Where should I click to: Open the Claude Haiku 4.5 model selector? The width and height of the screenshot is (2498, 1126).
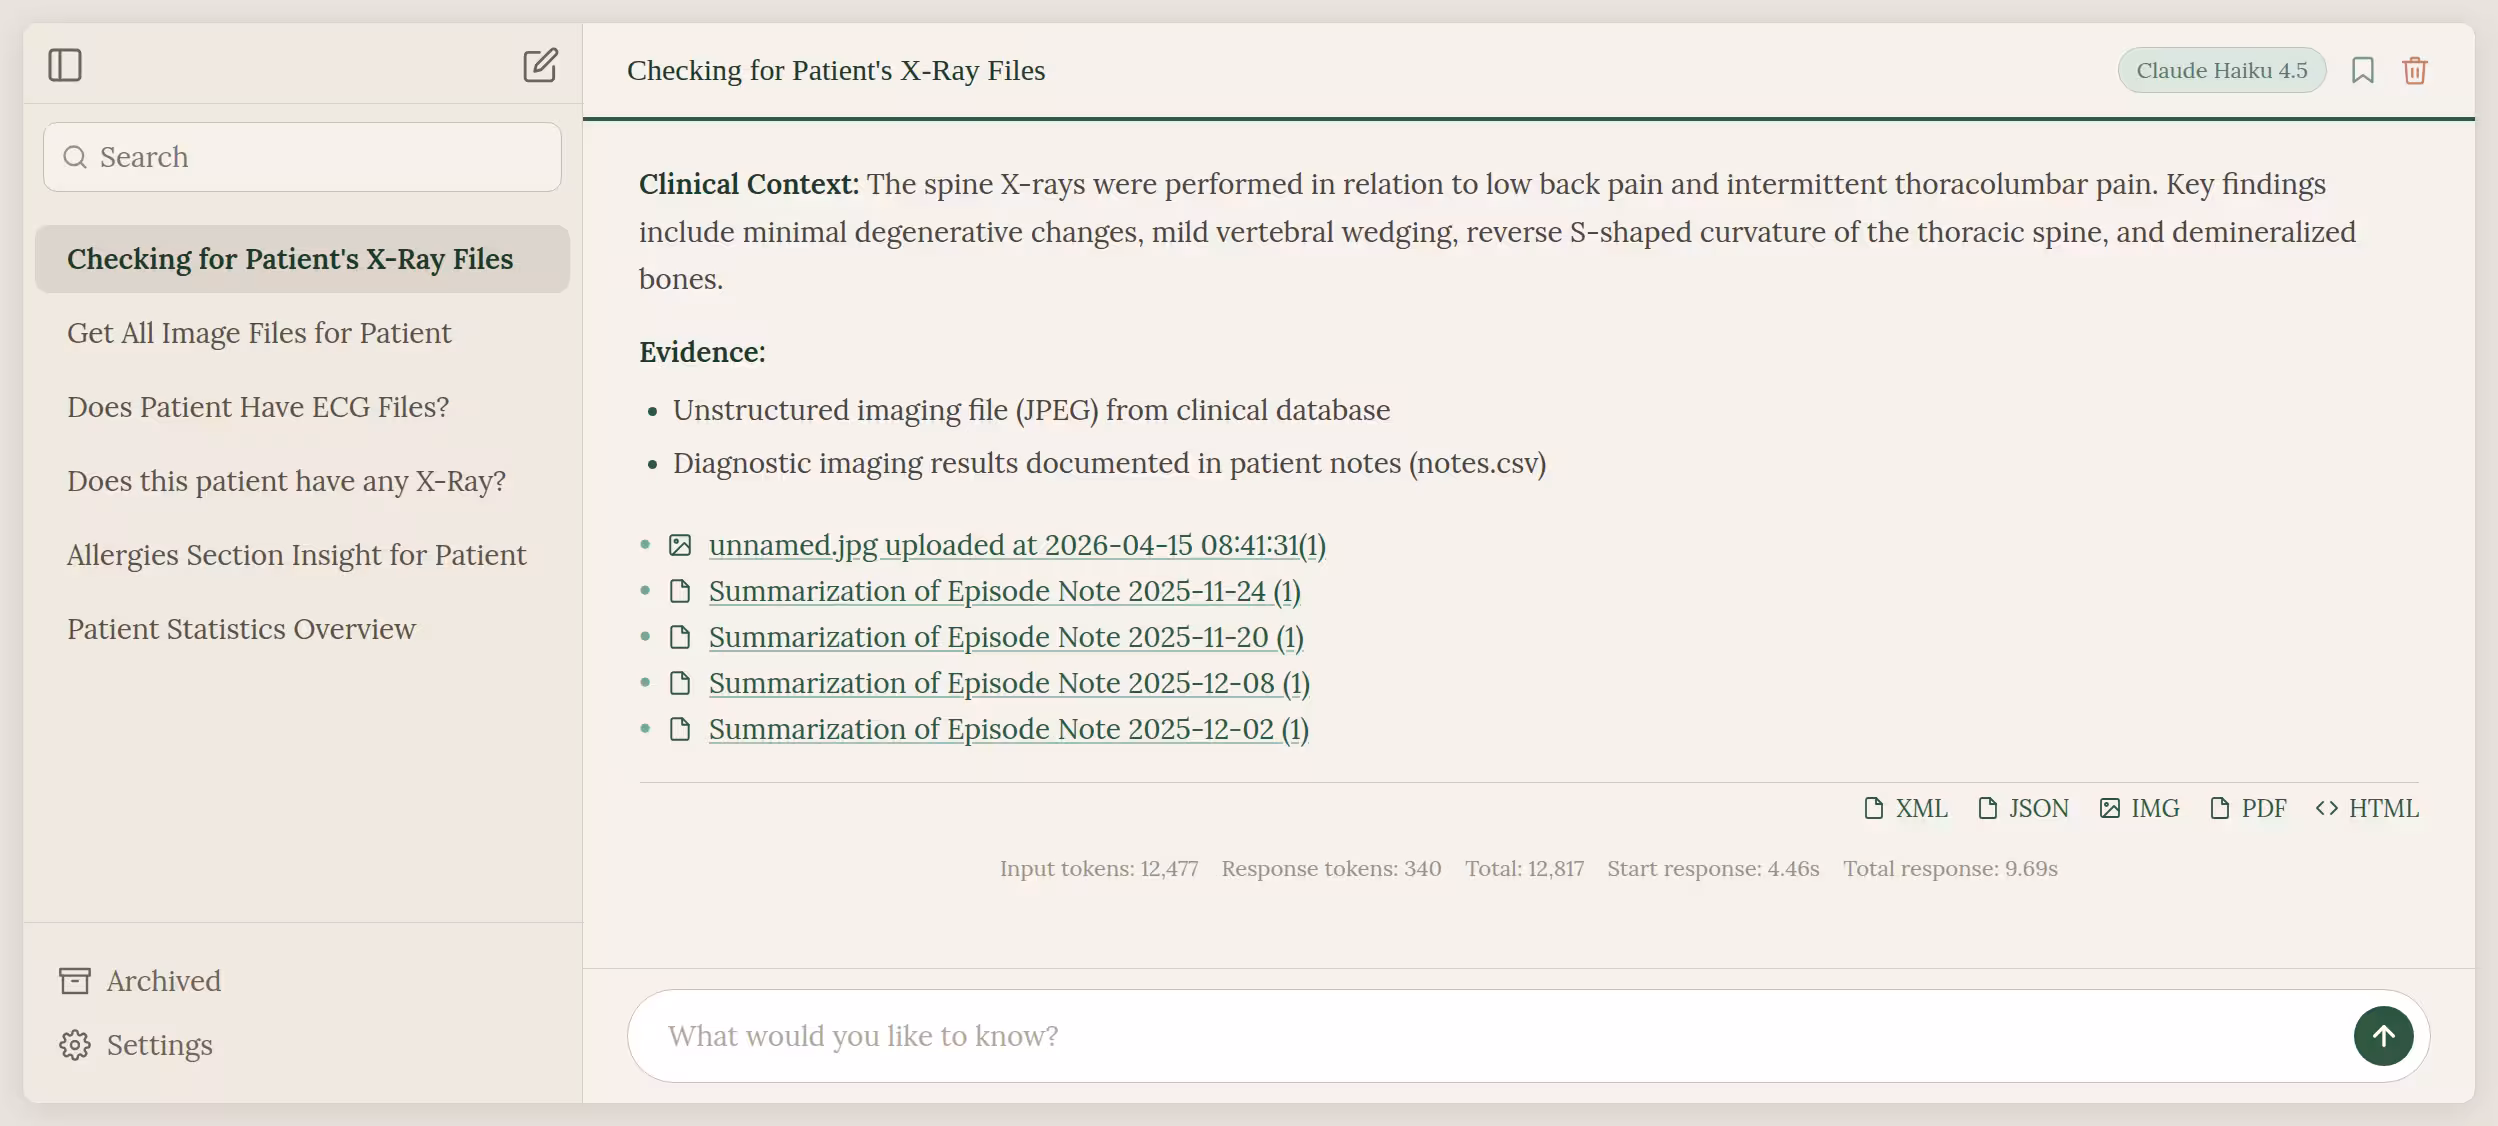click(2222, 71)
